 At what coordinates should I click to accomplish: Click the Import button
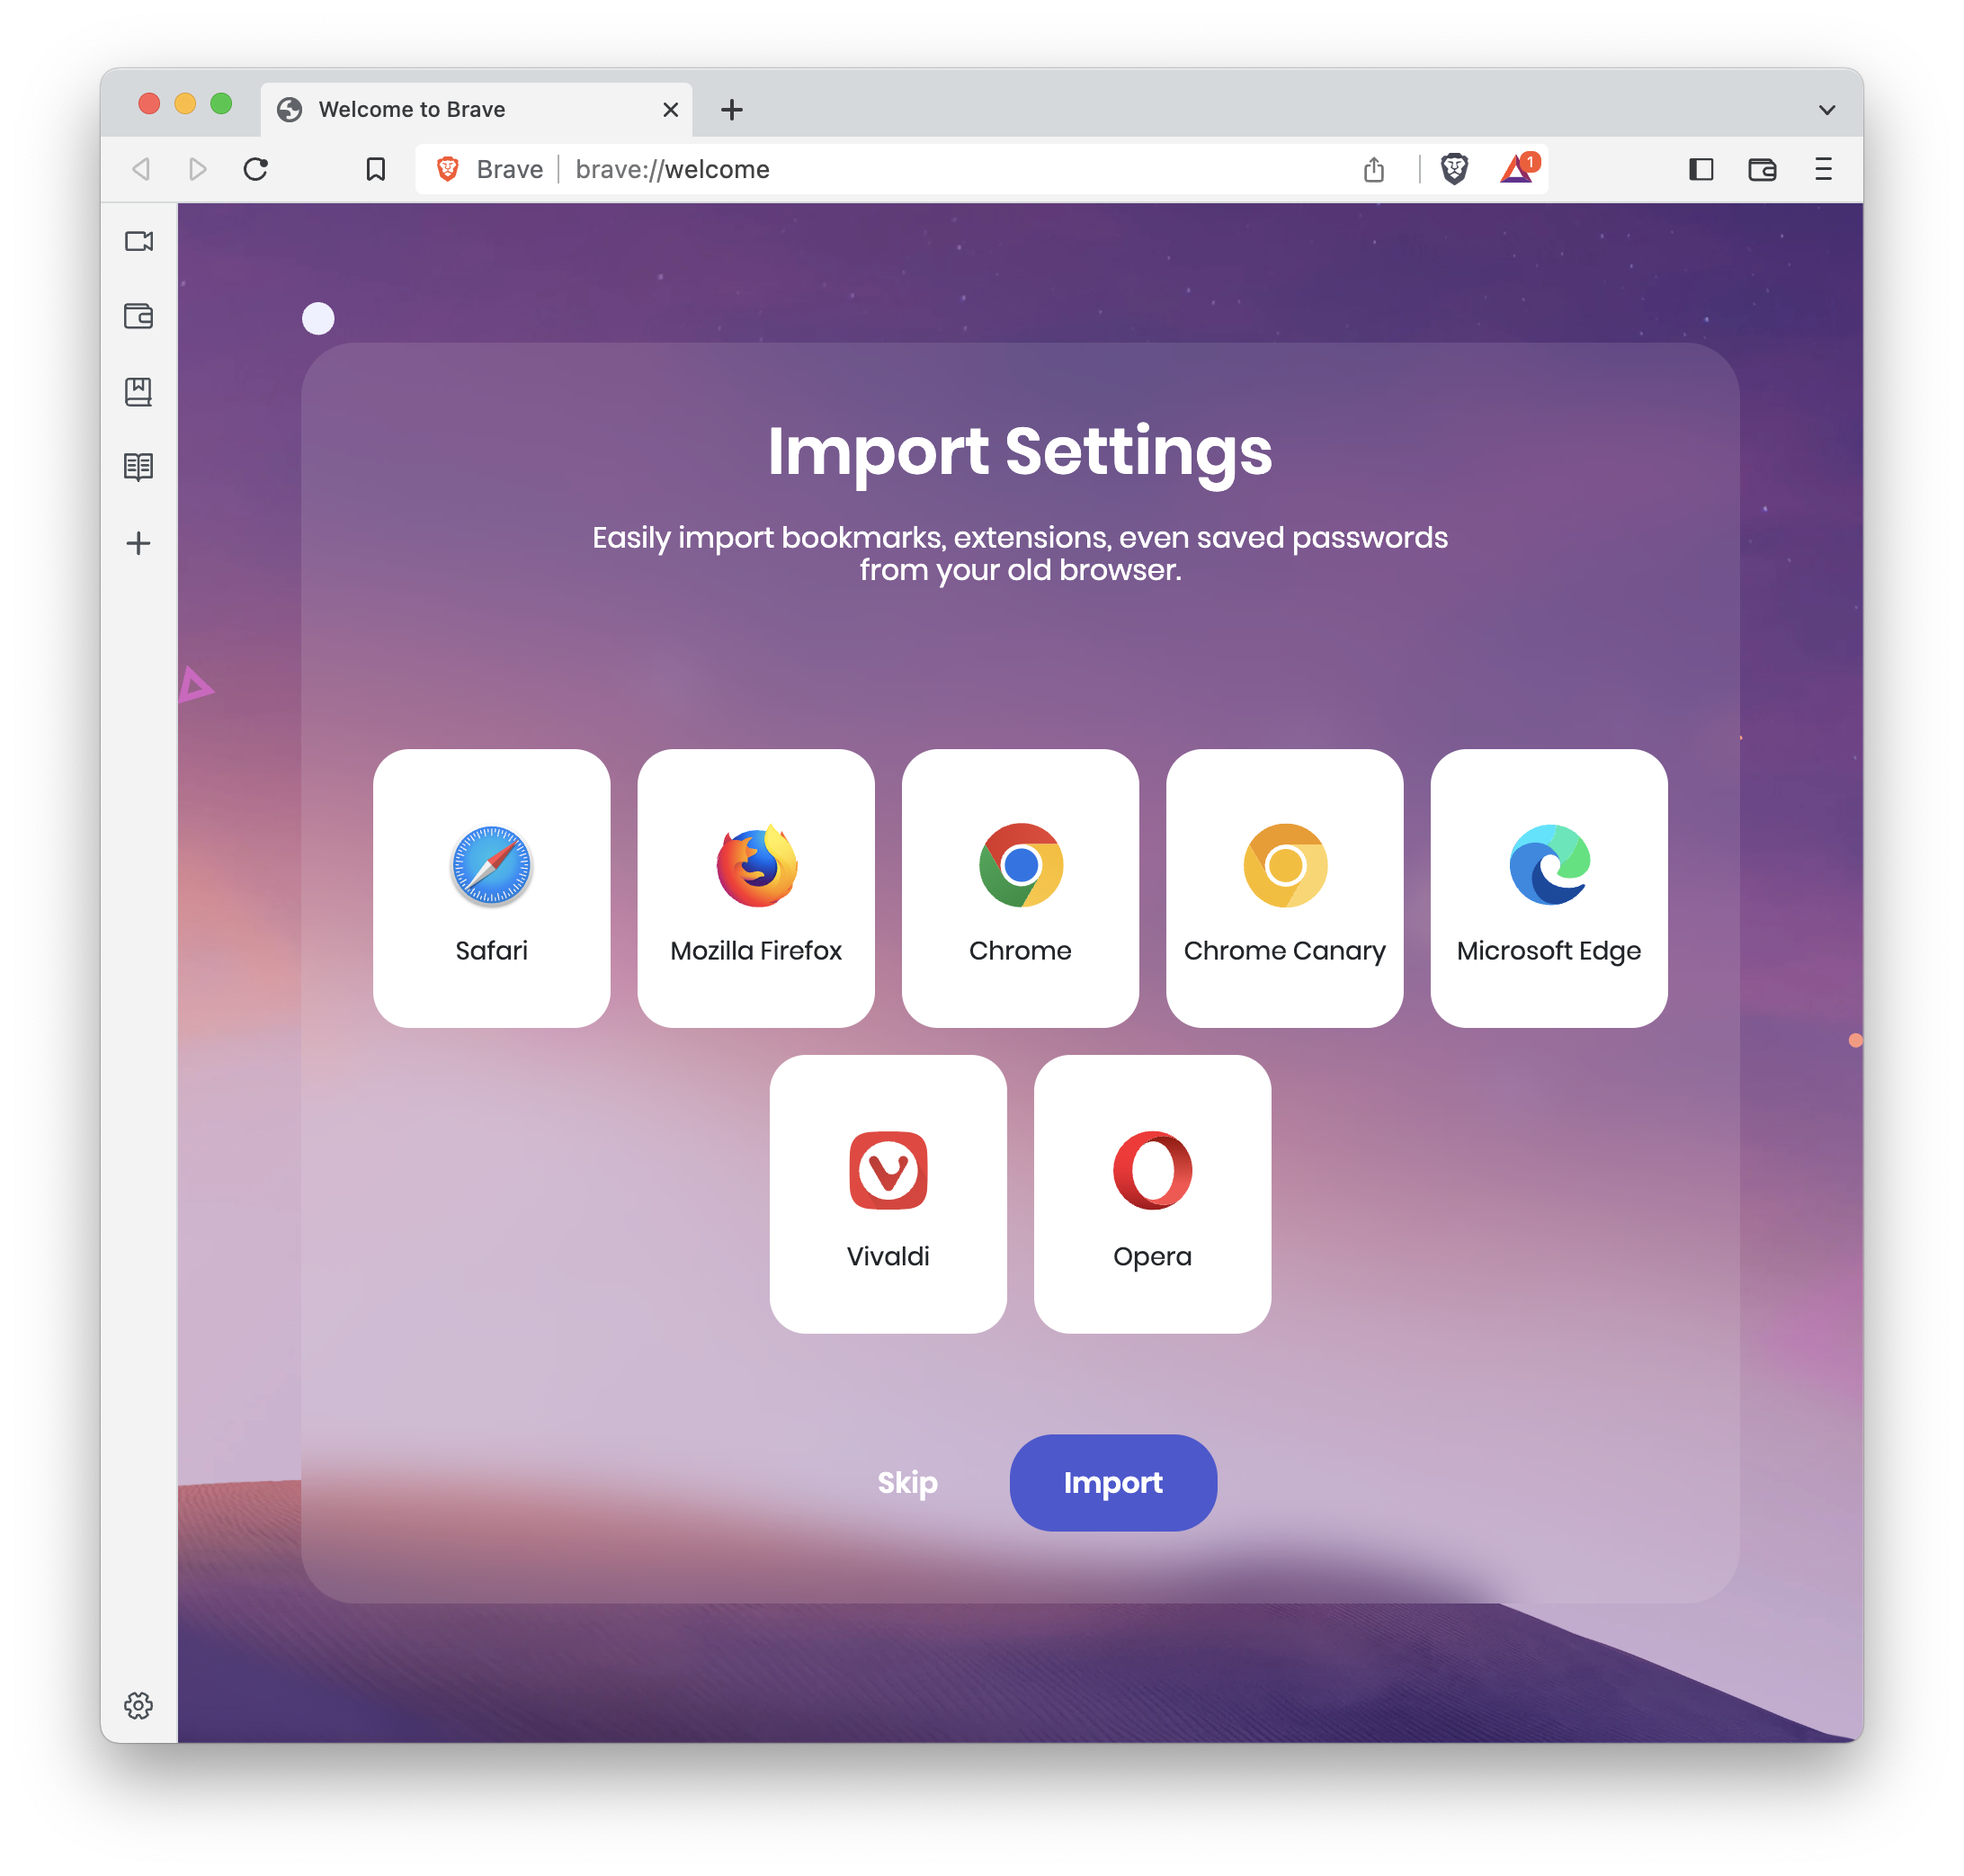[x=1113, y=1481]
